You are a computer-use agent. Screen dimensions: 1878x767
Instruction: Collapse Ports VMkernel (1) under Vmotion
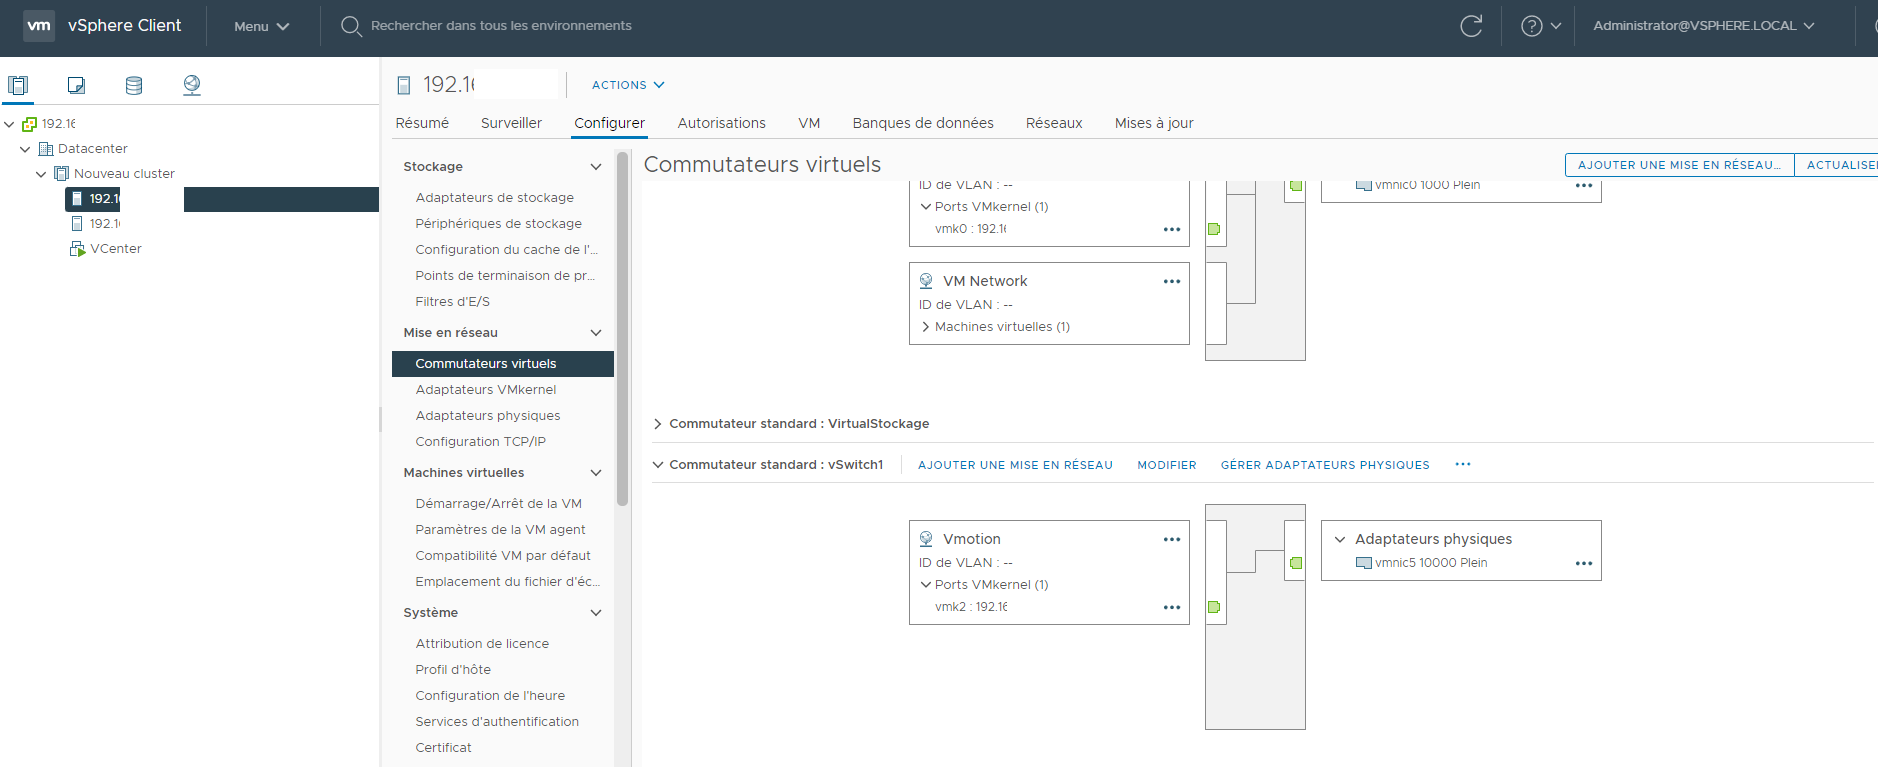926,585
